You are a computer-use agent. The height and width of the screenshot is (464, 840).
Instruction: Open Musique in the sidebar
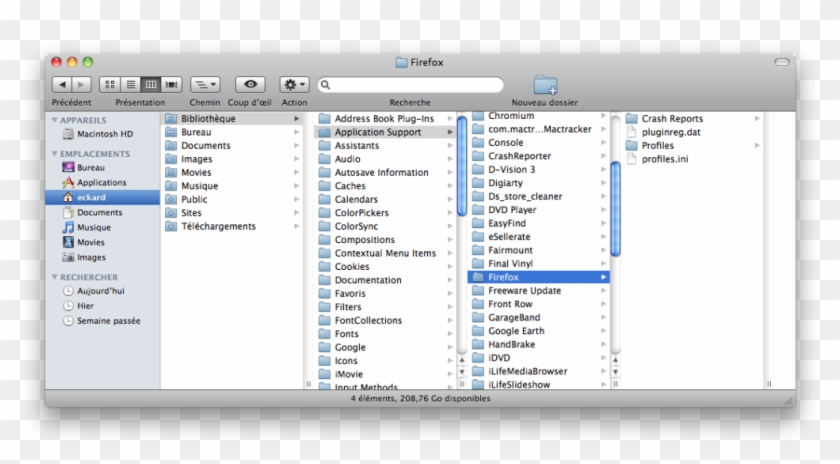pyautogui.click(x=102, y=228)
